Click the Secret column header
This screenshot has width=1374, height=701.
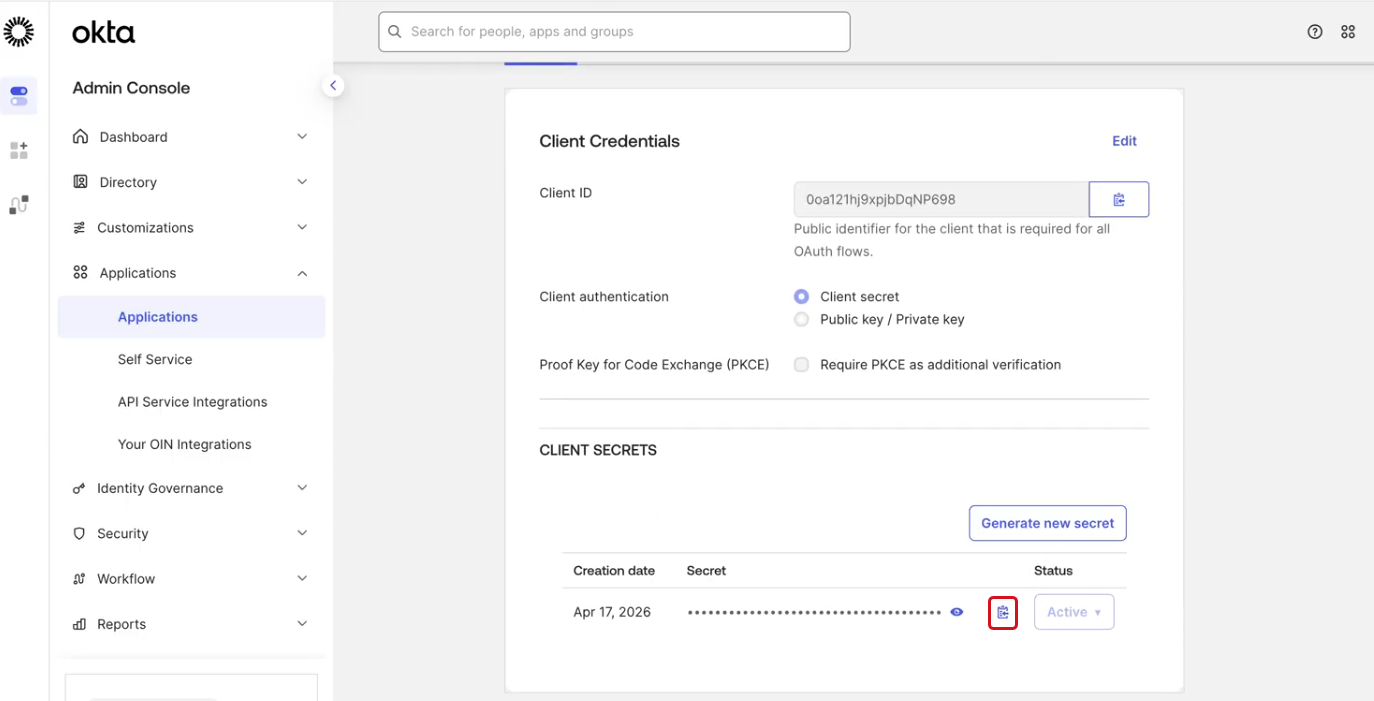[706, 571]
